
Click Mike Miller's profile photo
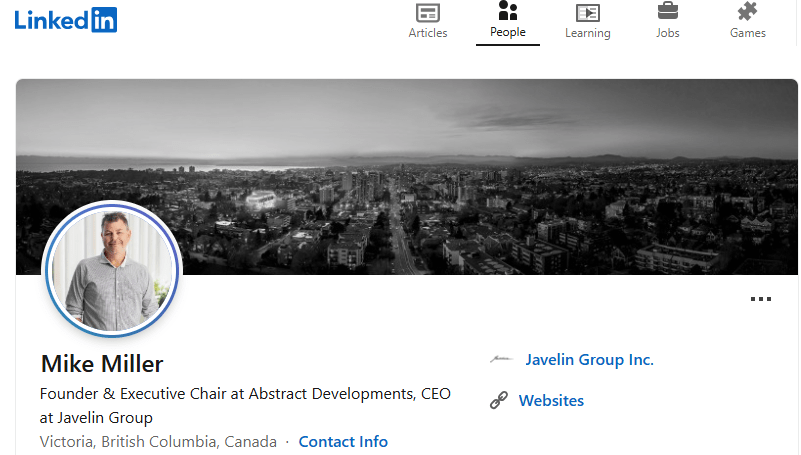pyautogui.click(x=111, y=270)
